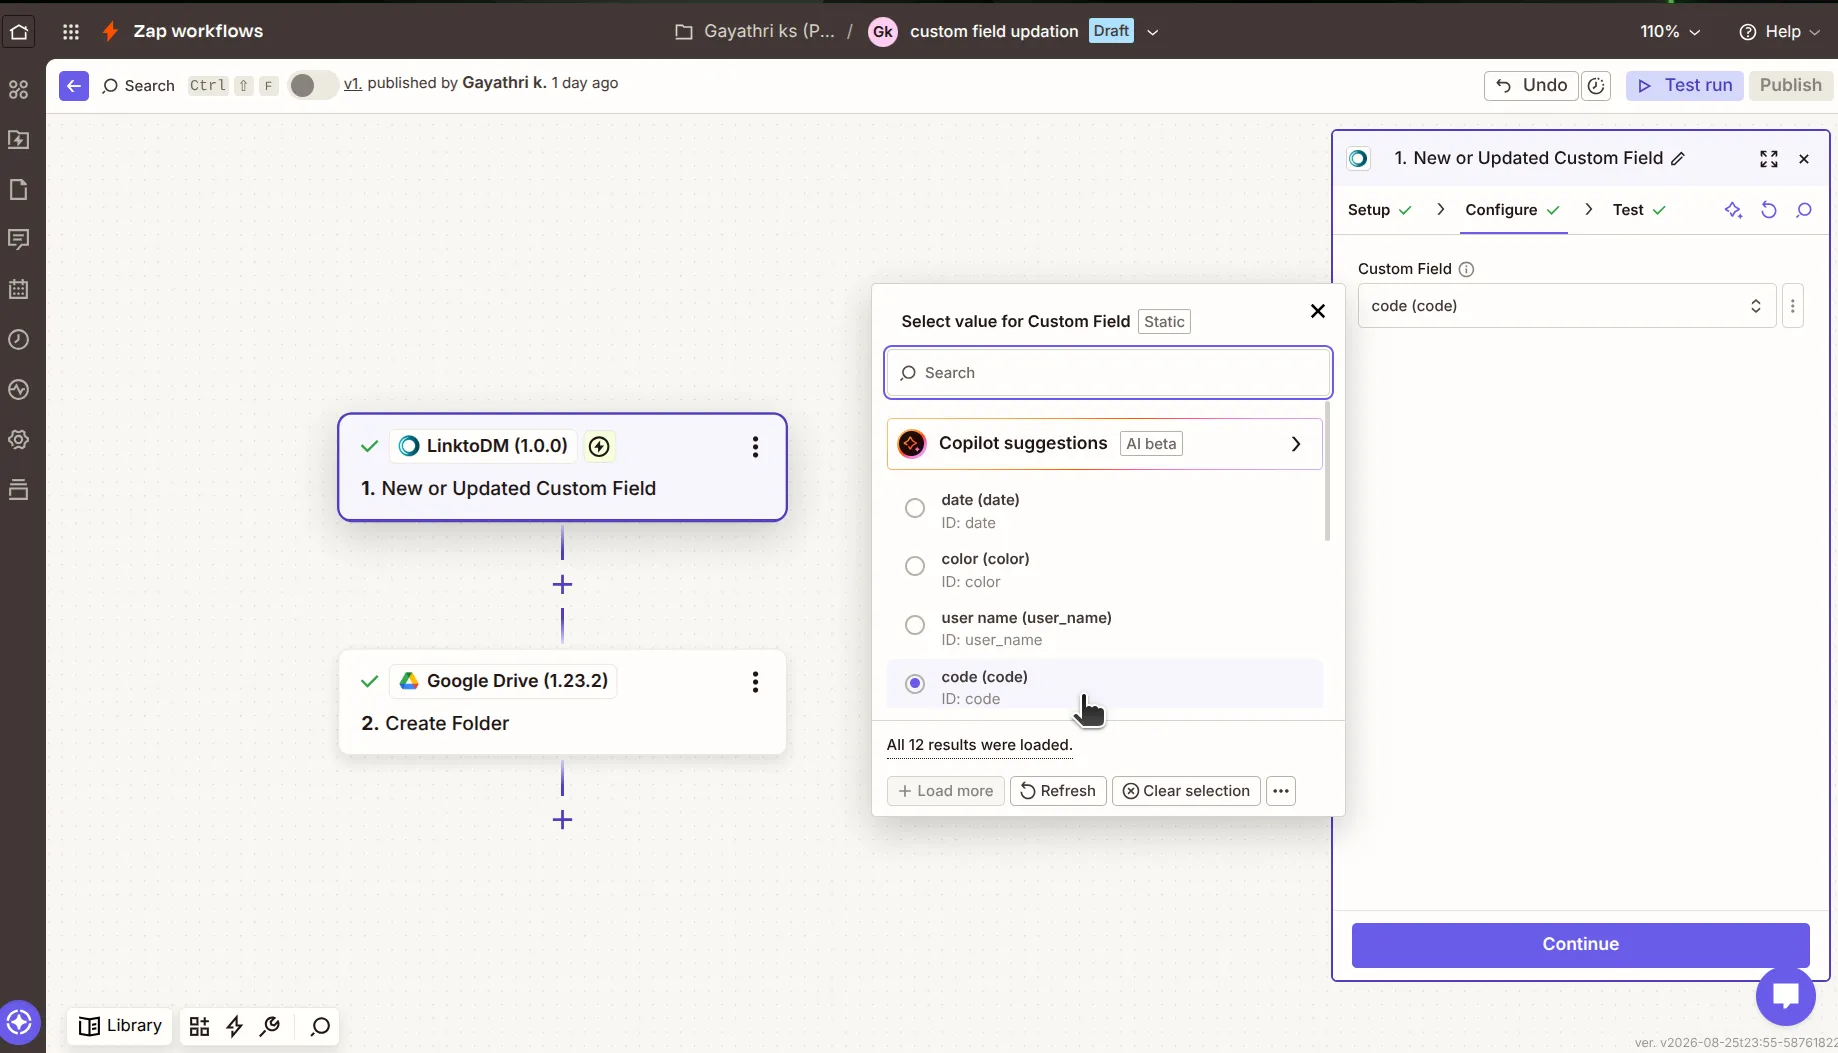This screenshot has width=1838, height=1053.
Task: Switch to the Setup tab
Action: coord(1380,210)
